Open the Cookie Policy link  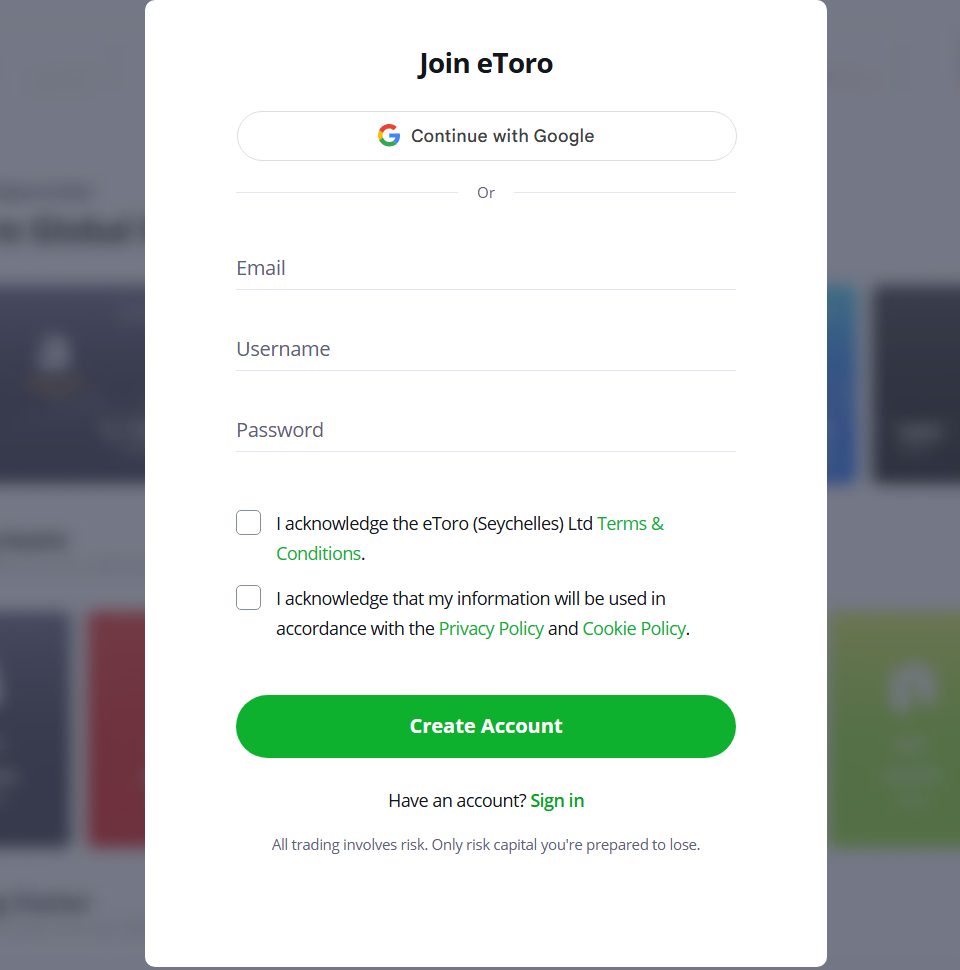[634, 628]
